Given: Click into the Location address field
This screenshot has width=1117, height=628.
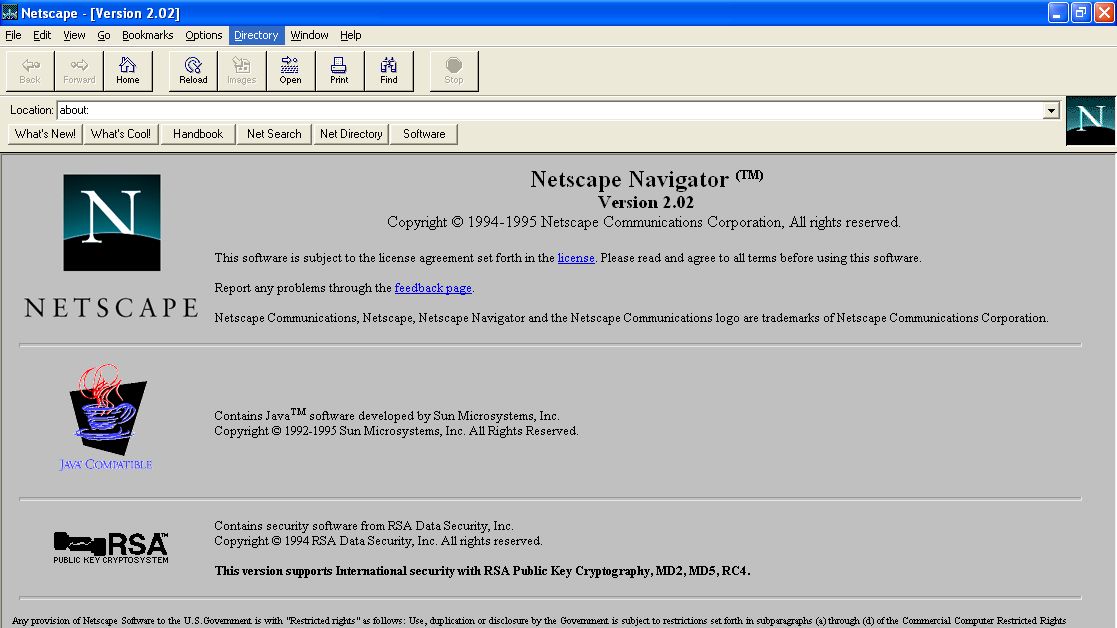Looking at the screenshot, I should 550,110.
